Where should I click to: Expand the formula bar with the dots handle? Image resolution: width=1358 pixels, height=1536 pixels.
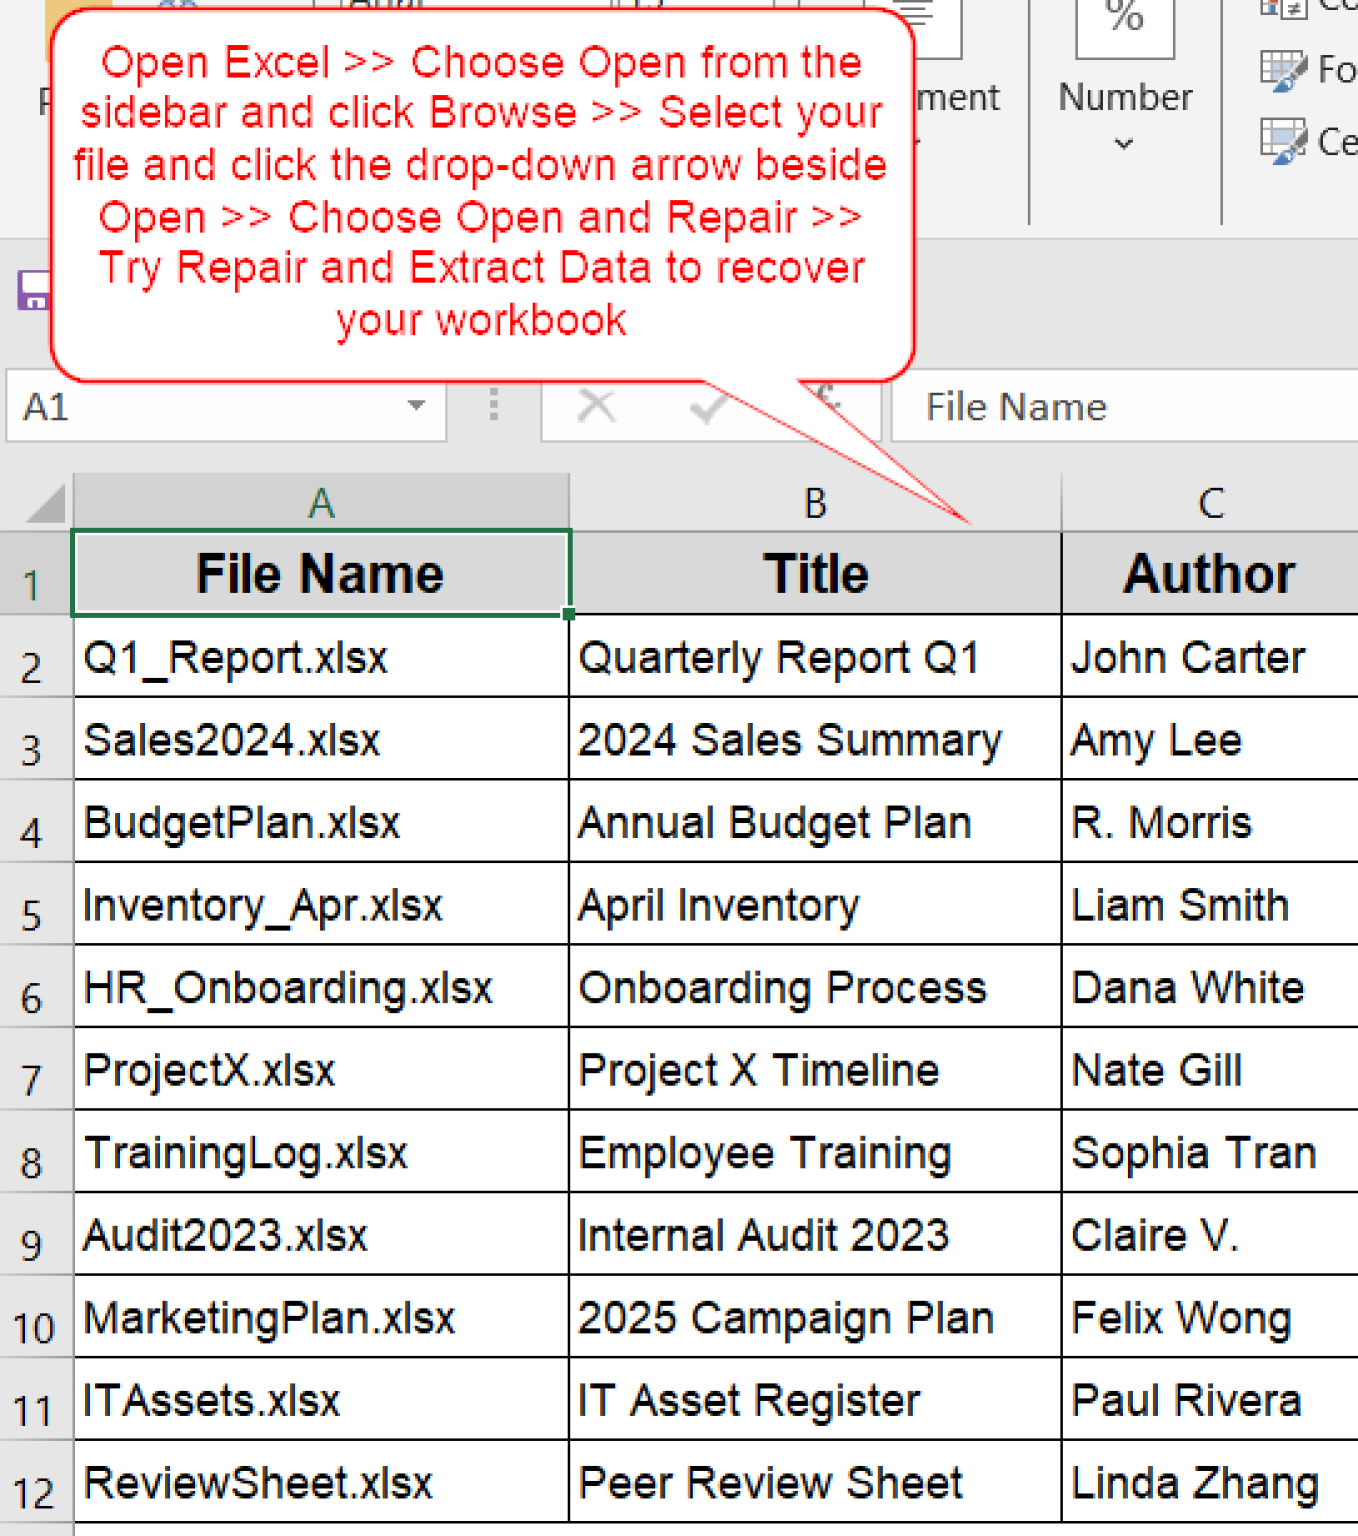pyautogui.click(x=492, y=406)
